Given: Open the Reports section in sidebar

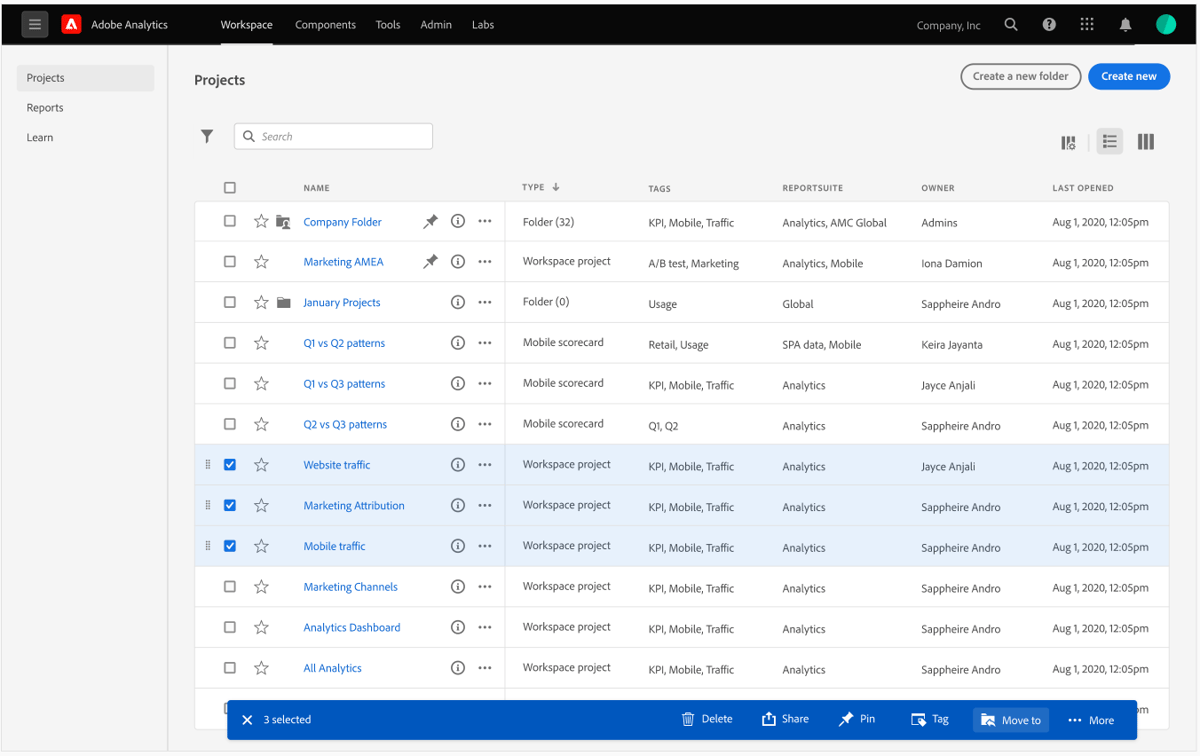Looking at the screenshot, I should (44, 107).
